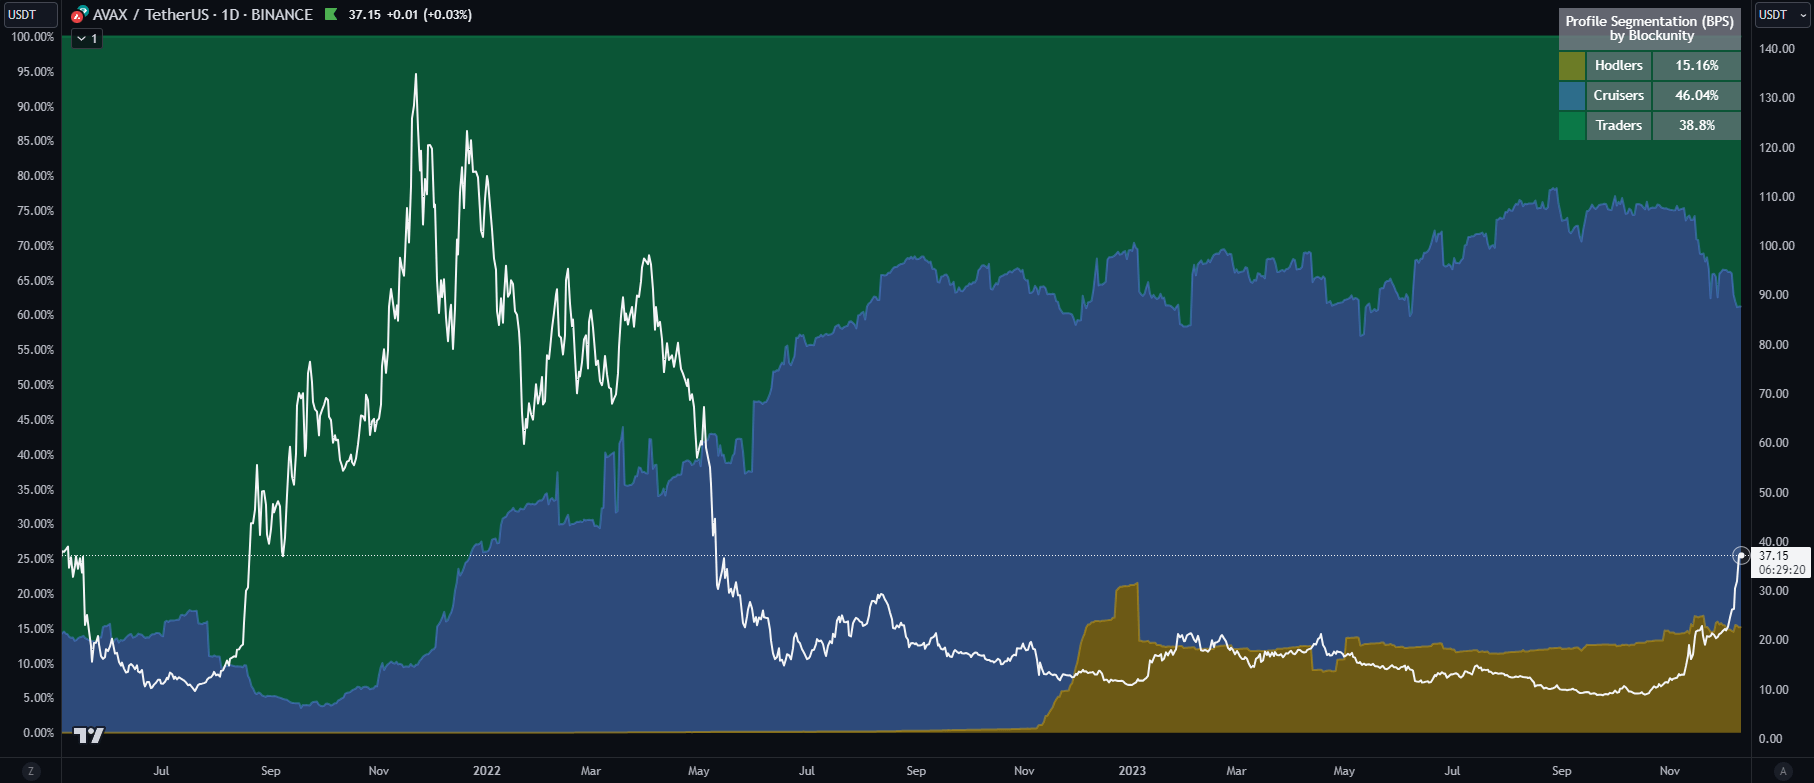Viewport: 1814px width, 783px height.
Task: Toggle the A auto-scale button
Action: click(1782, 771)
